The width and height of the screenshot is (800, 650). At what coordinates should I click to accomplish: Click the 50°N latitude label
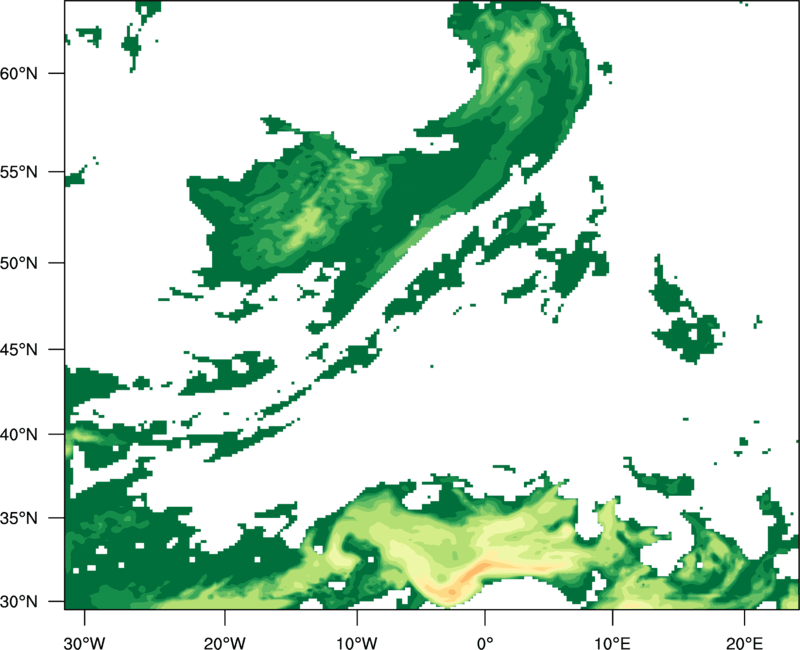tap(19, 263)
